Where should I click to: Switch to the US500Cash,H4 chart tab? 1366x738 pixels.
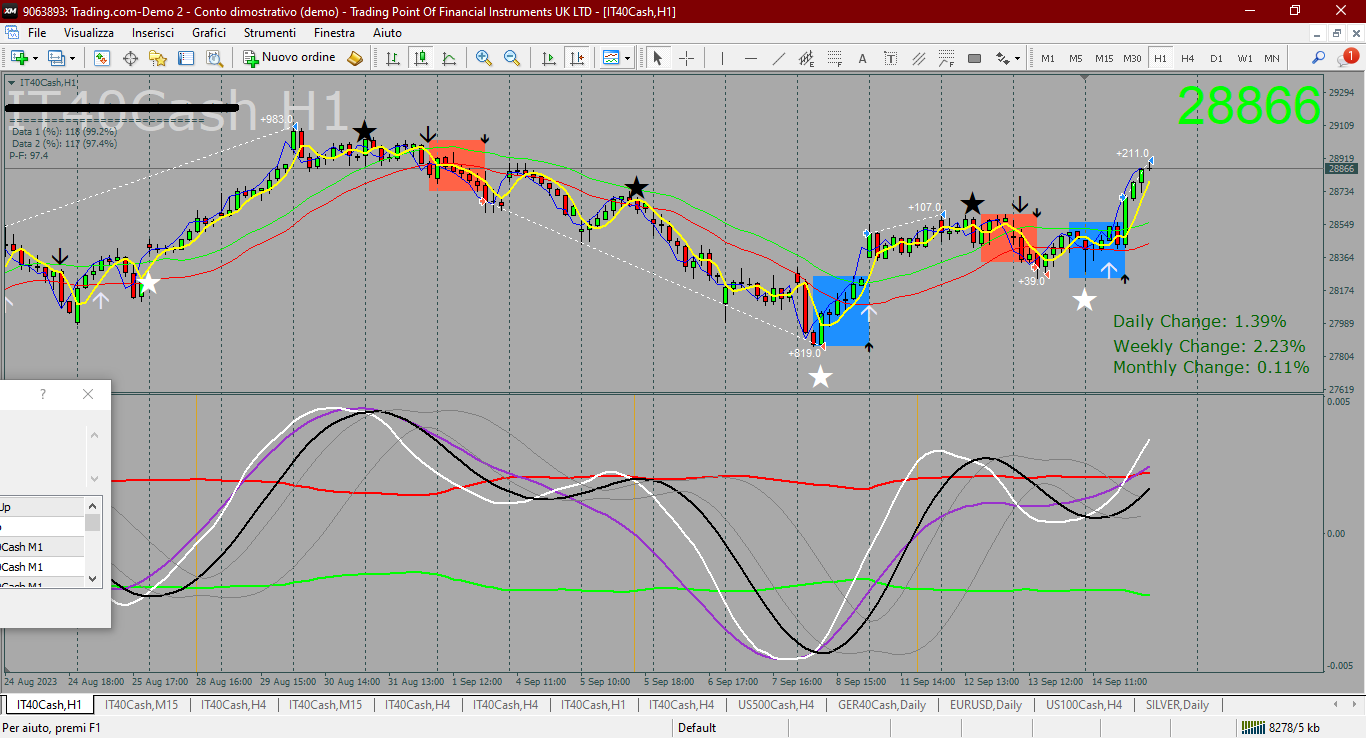pyautogui.click(x=776, y=705)
